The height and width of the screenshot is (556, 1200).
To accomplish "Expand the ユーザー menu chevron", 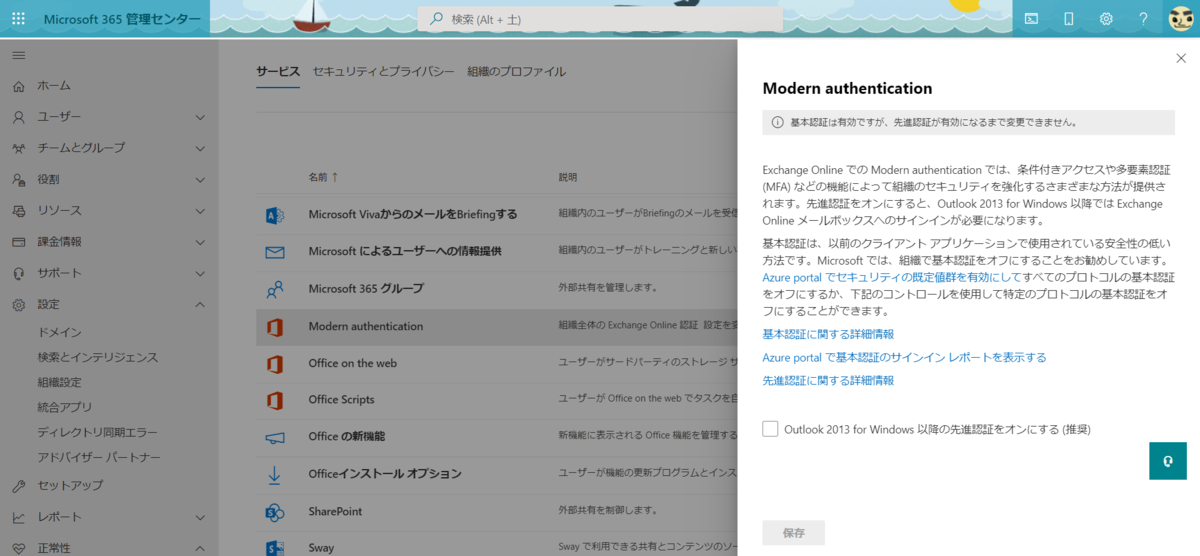I will 200,117.
